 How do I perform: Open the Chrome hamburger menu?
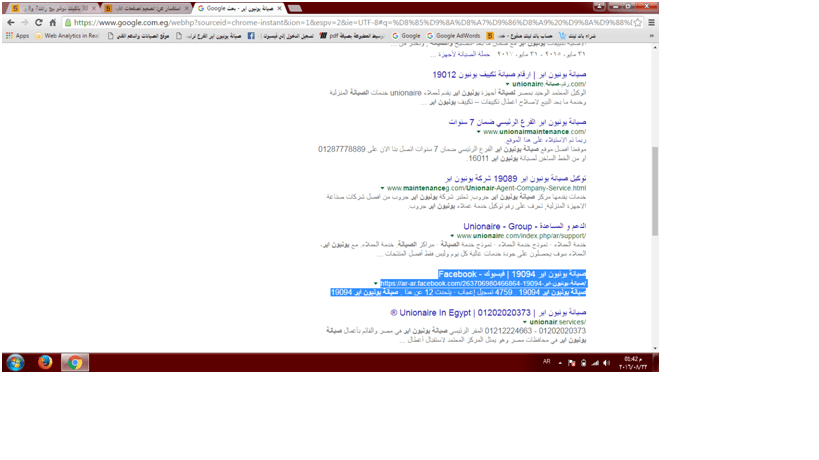[651, 22]
